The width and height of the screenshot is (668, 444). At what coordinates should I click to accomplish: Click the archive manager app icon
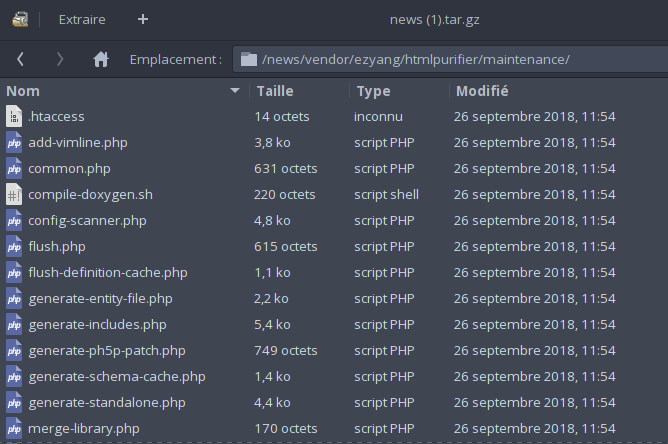click(20, 20)
